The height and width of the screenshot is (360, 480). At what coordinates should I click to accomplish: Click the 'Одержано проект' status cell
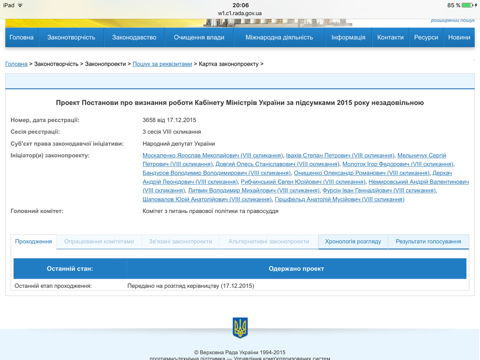click(x=296, y=269)
